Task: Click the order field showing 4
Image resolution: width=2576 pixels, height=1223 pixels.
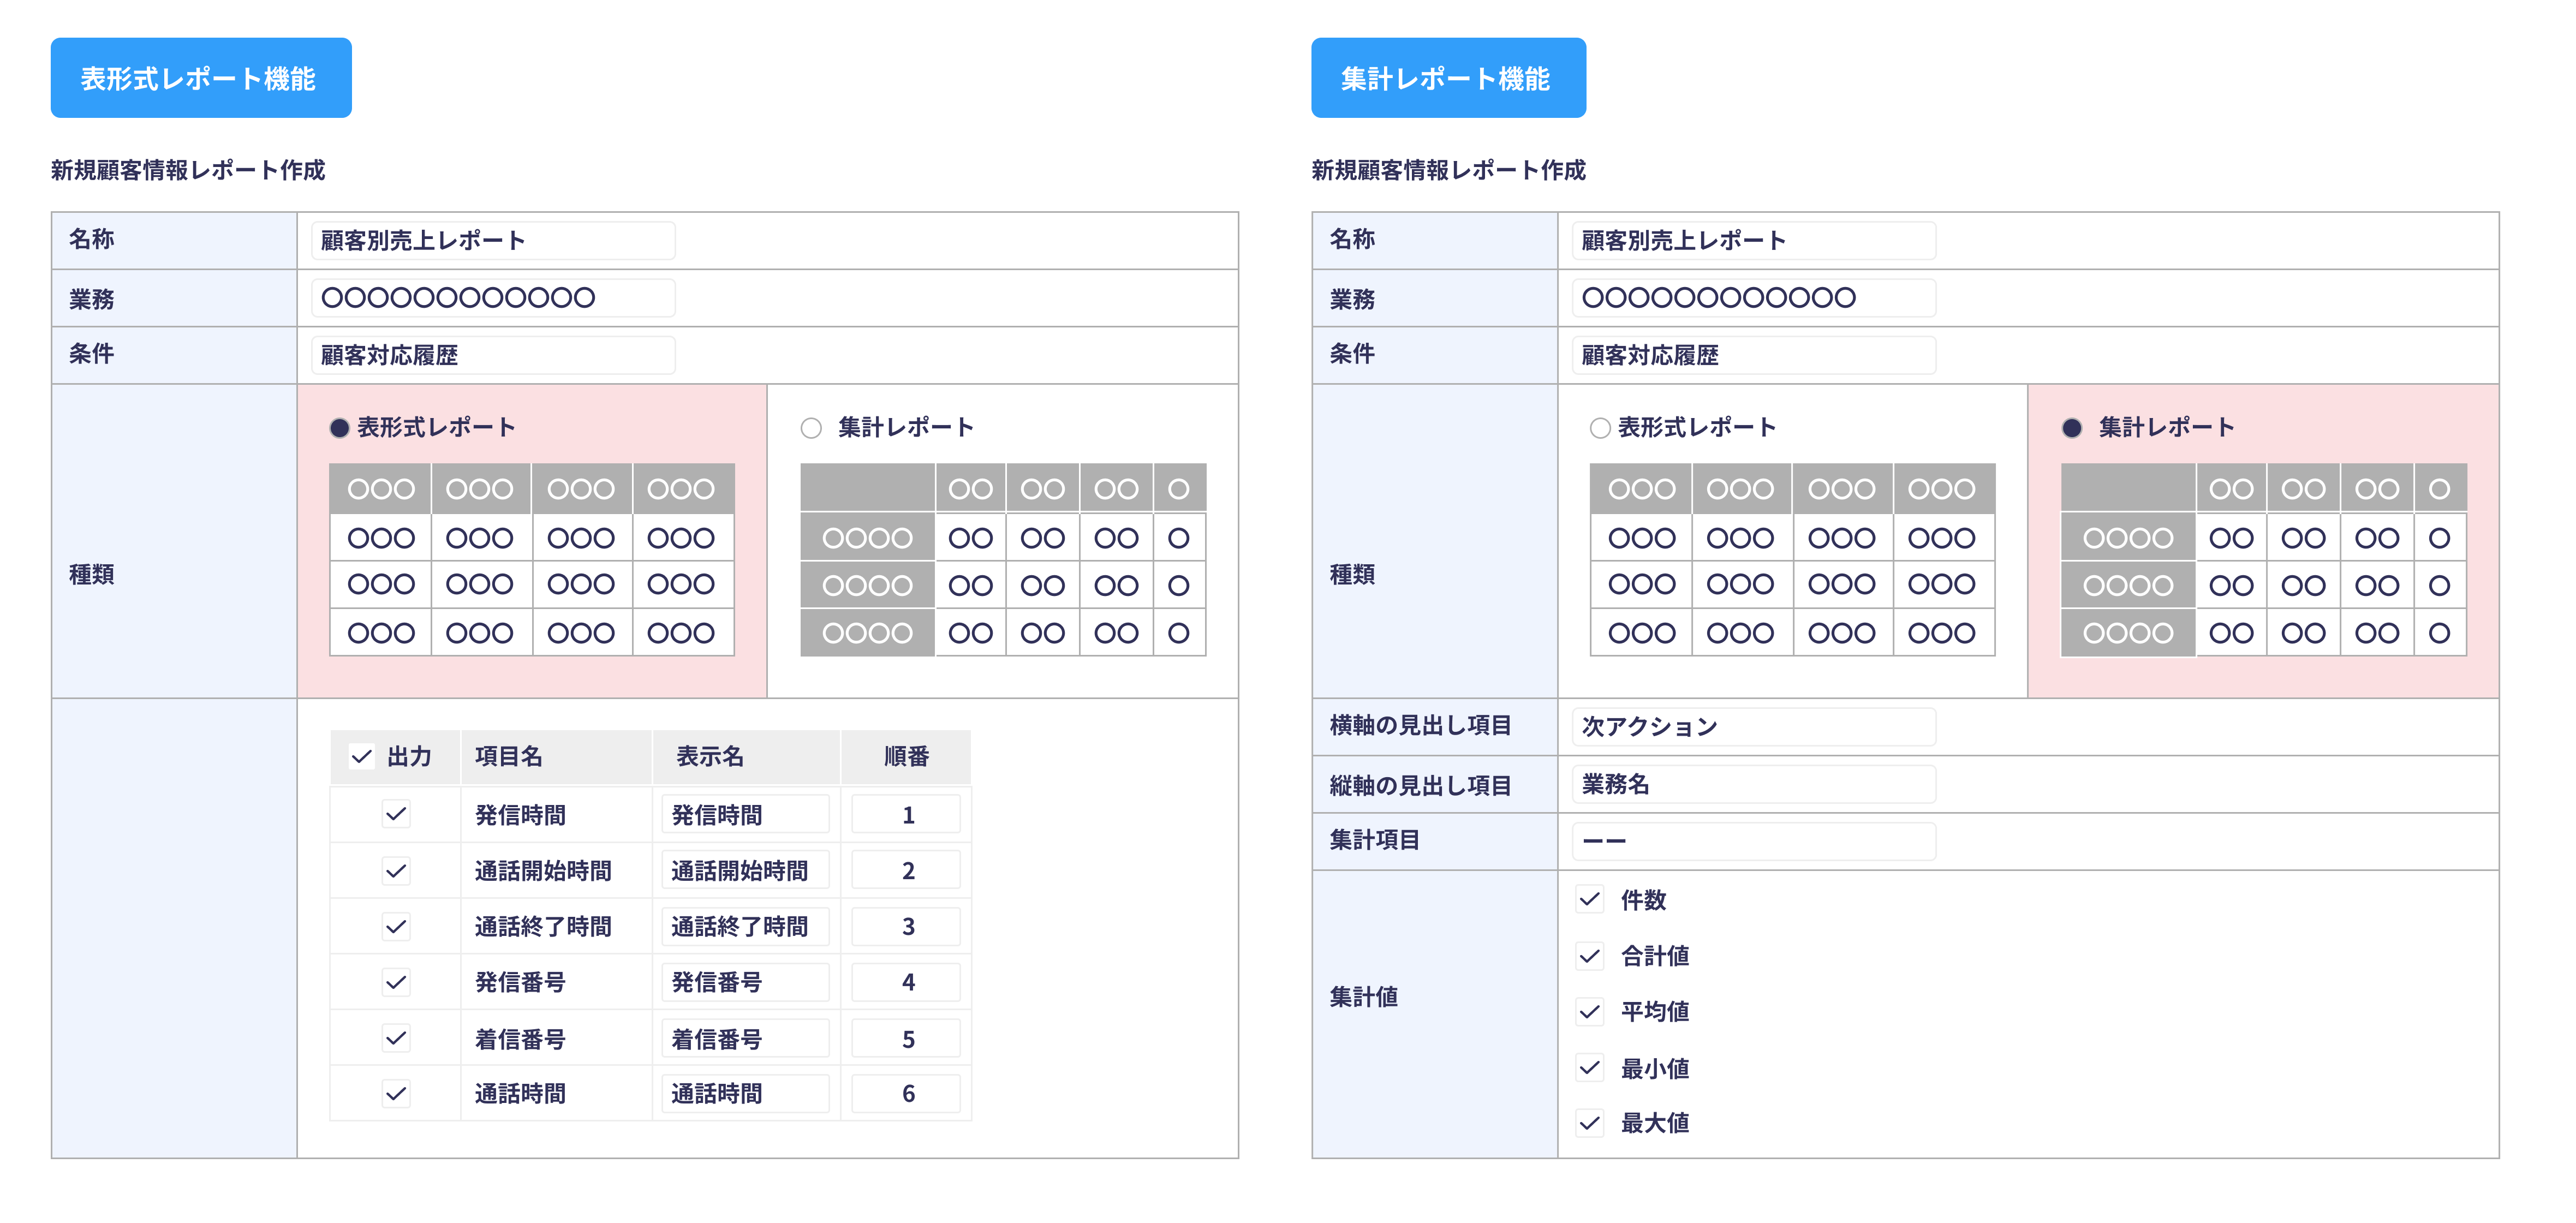Action: tap(906, 982)
